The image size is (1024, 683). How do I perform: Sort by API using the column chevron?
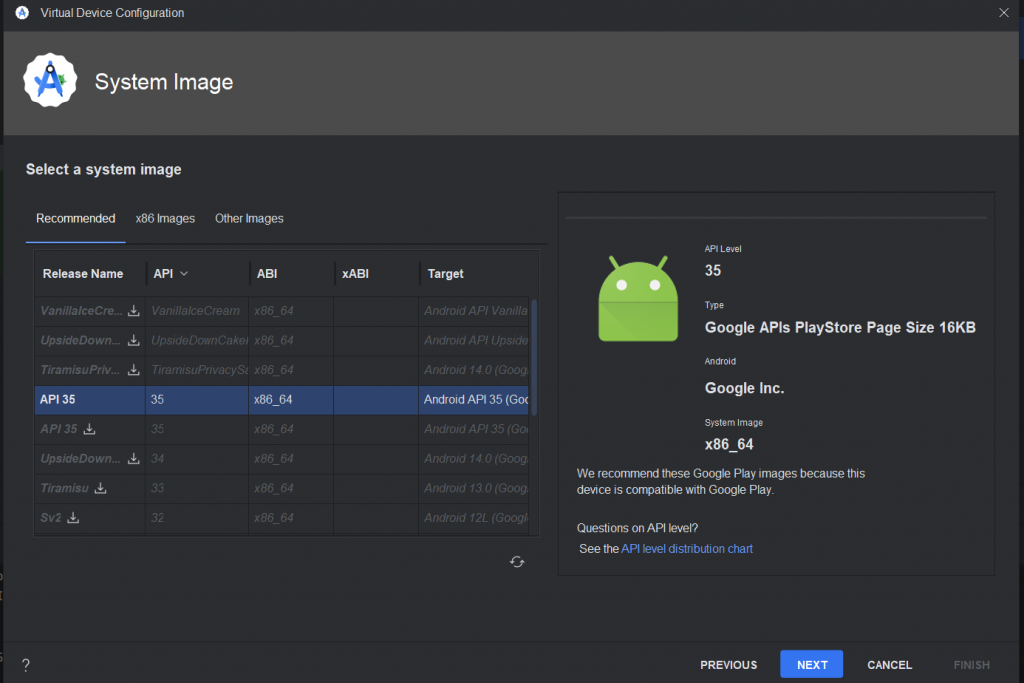(184, 273)
